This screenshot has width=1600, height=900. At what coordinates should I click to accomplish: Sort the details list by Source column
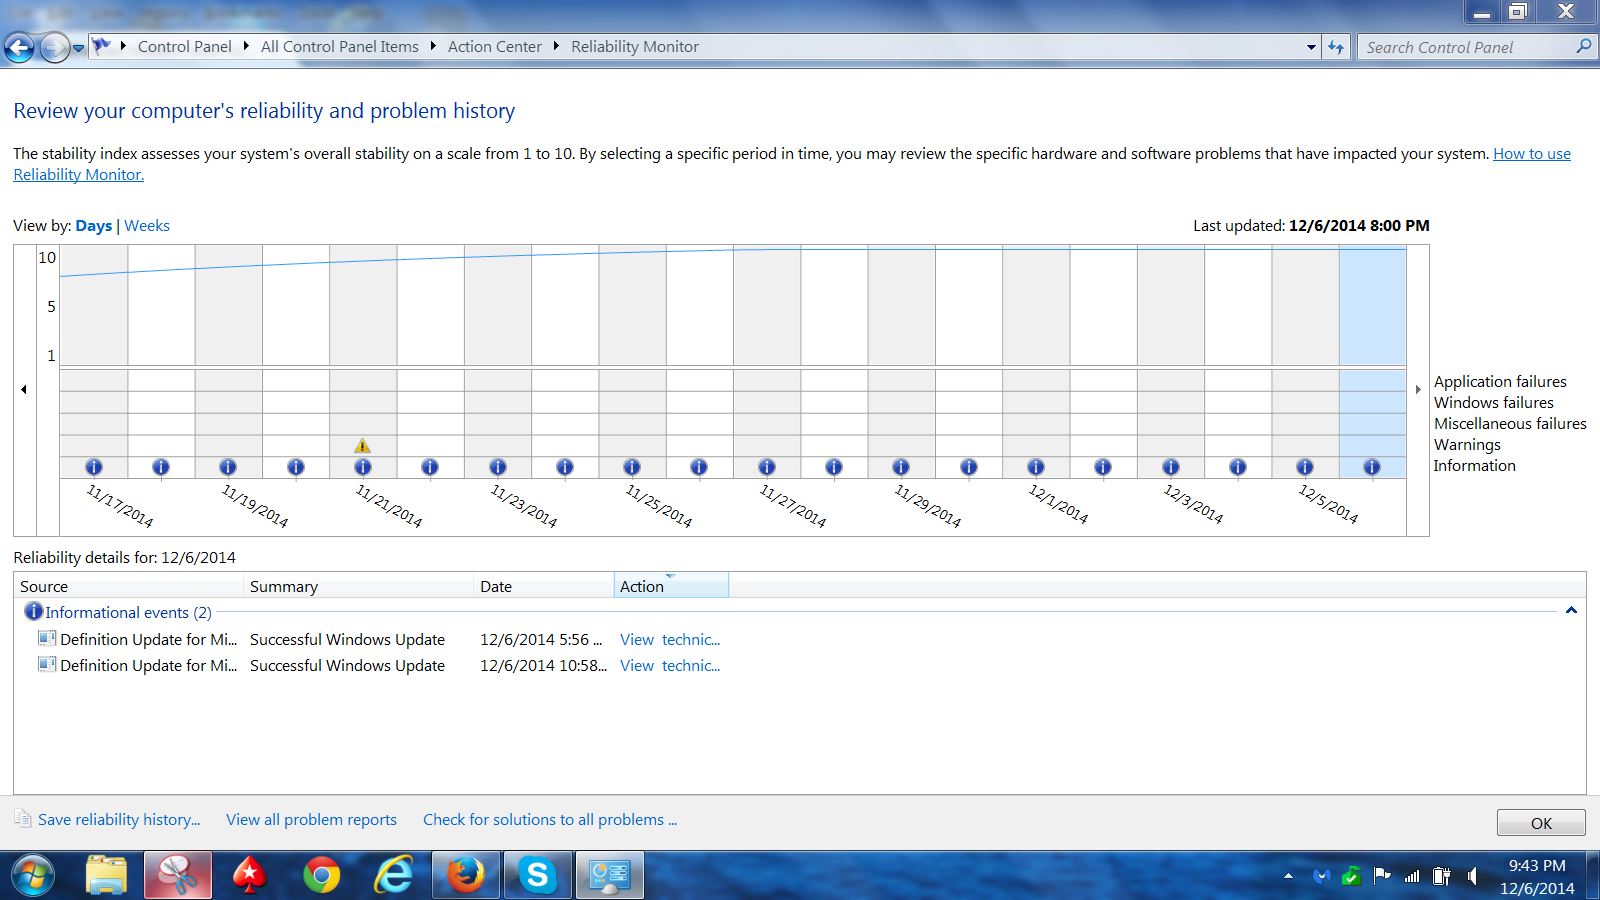(x=129, y=586)
